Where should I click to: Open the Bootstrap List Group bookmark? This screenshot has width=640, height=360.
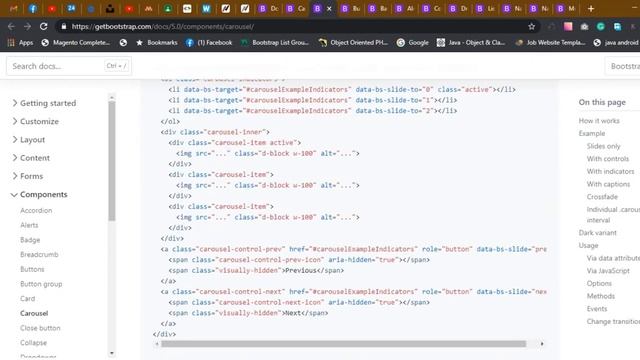[x=274, y=42]
